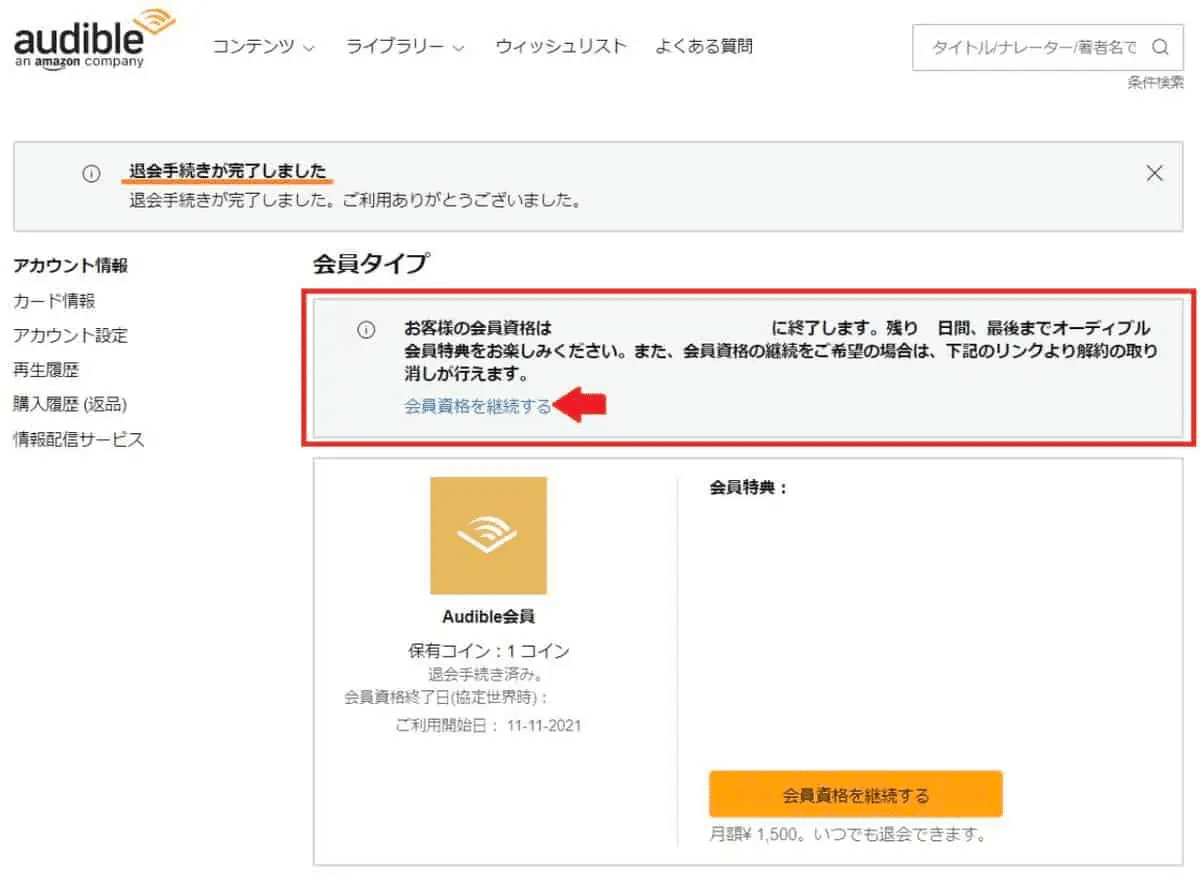Open the ウィッシュリスト page
Viewport: 1200px width, 888px height.
(561, 46)
